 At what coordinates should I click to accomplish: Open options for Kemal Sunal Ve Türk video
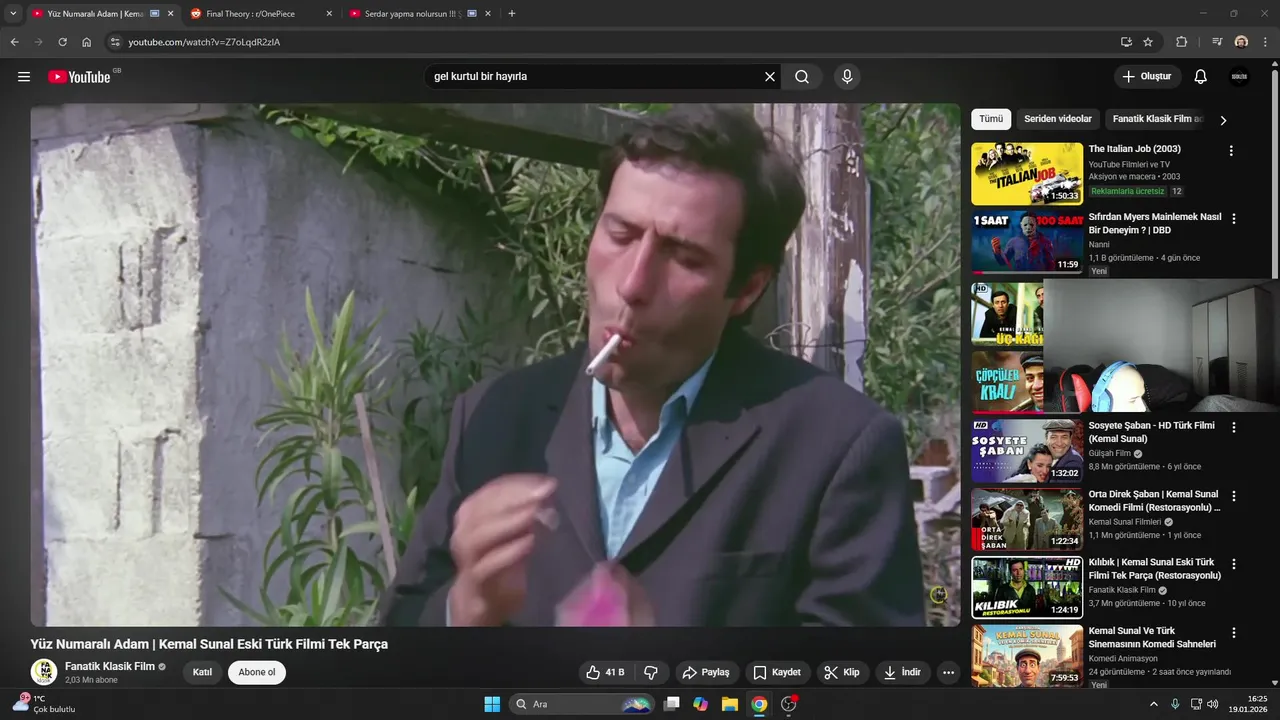click(x=1233, y=633)
